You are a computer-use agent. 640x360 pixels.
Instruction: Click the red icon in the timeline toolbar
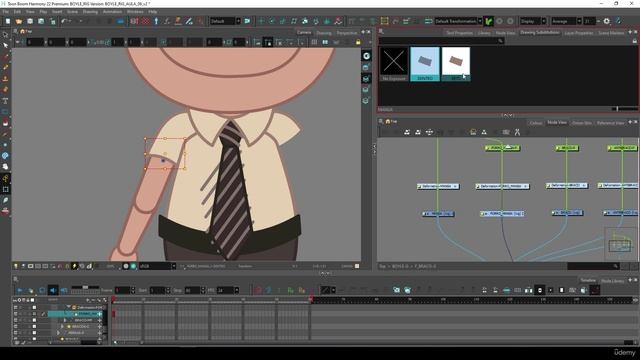(258, 290)
